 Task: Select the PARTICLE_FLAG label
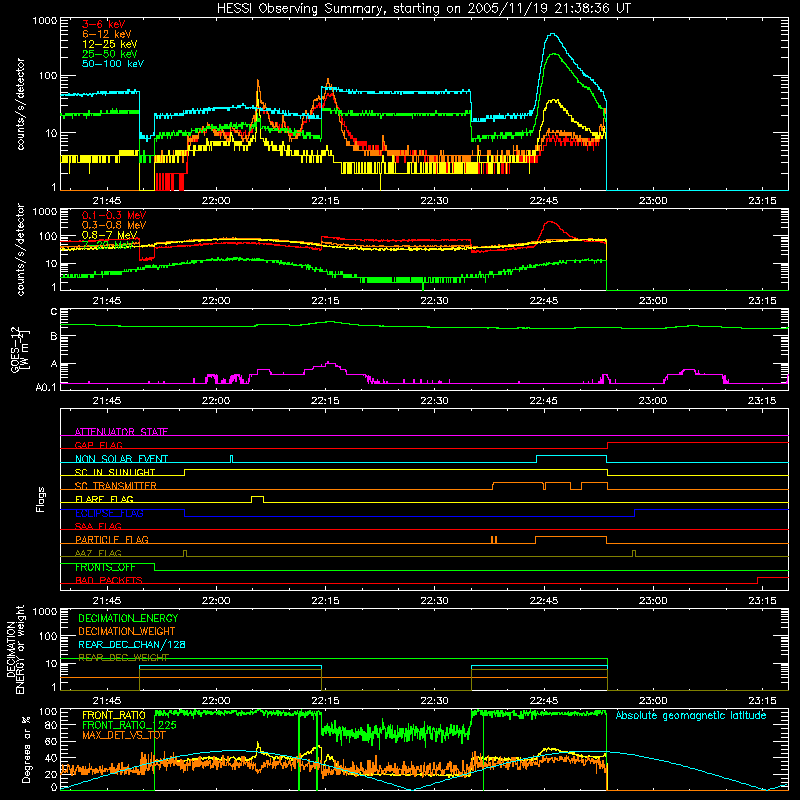click(112, 539)
